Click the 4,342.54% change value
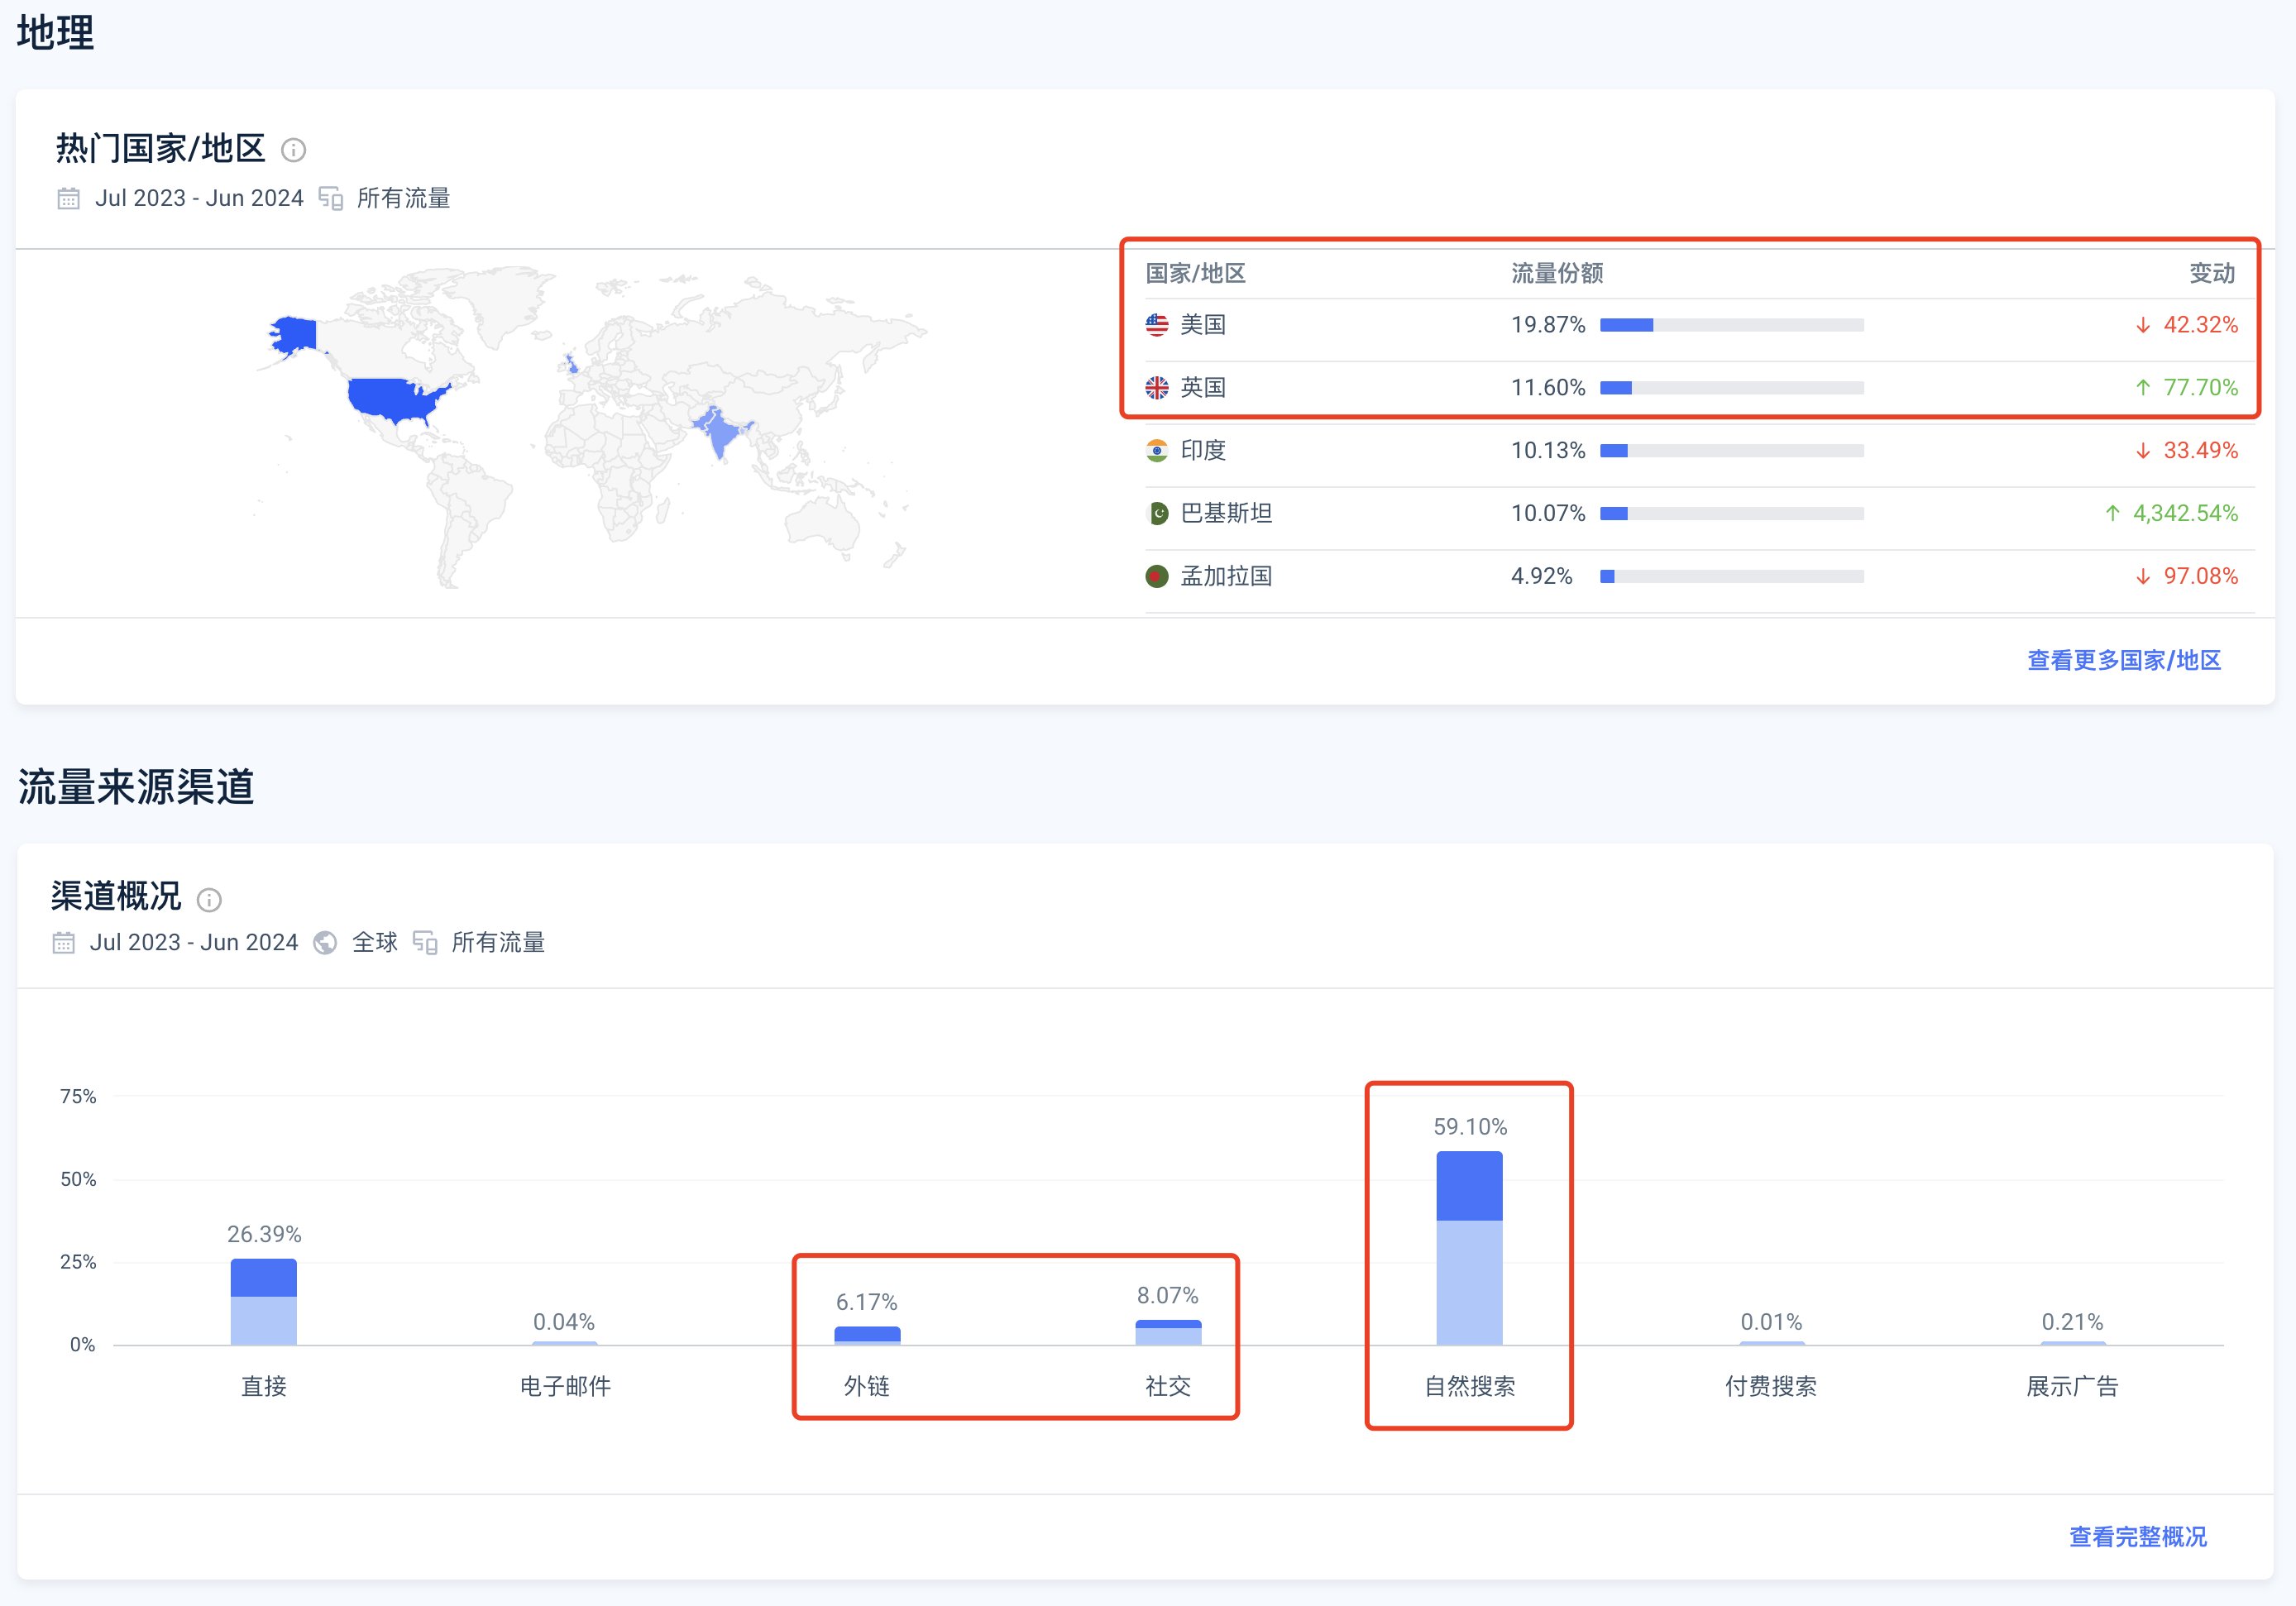Image resolution: width=2296 pixels, height=1606 pixels. pyautogui.click(x=2185, y=514)
